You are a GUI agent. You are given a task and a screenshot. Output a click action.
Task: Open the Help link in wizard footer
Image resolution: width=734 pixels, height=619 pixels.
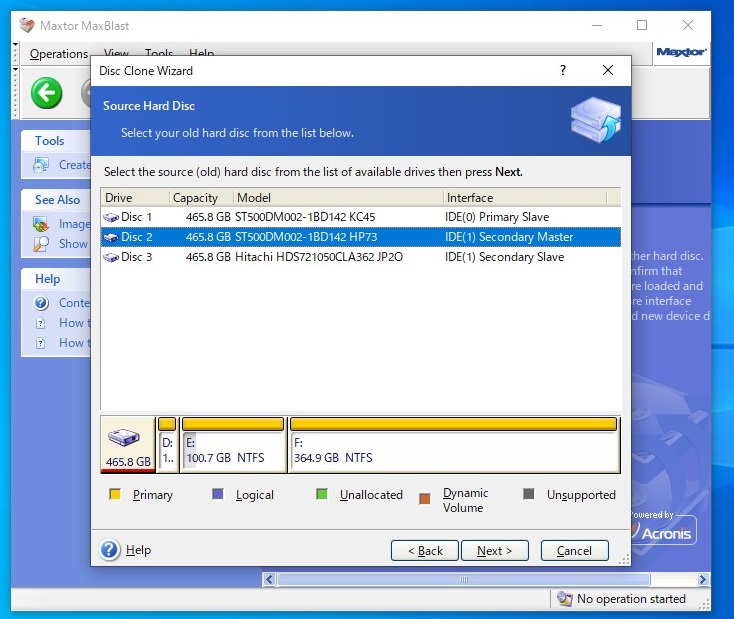pos(139,550)
